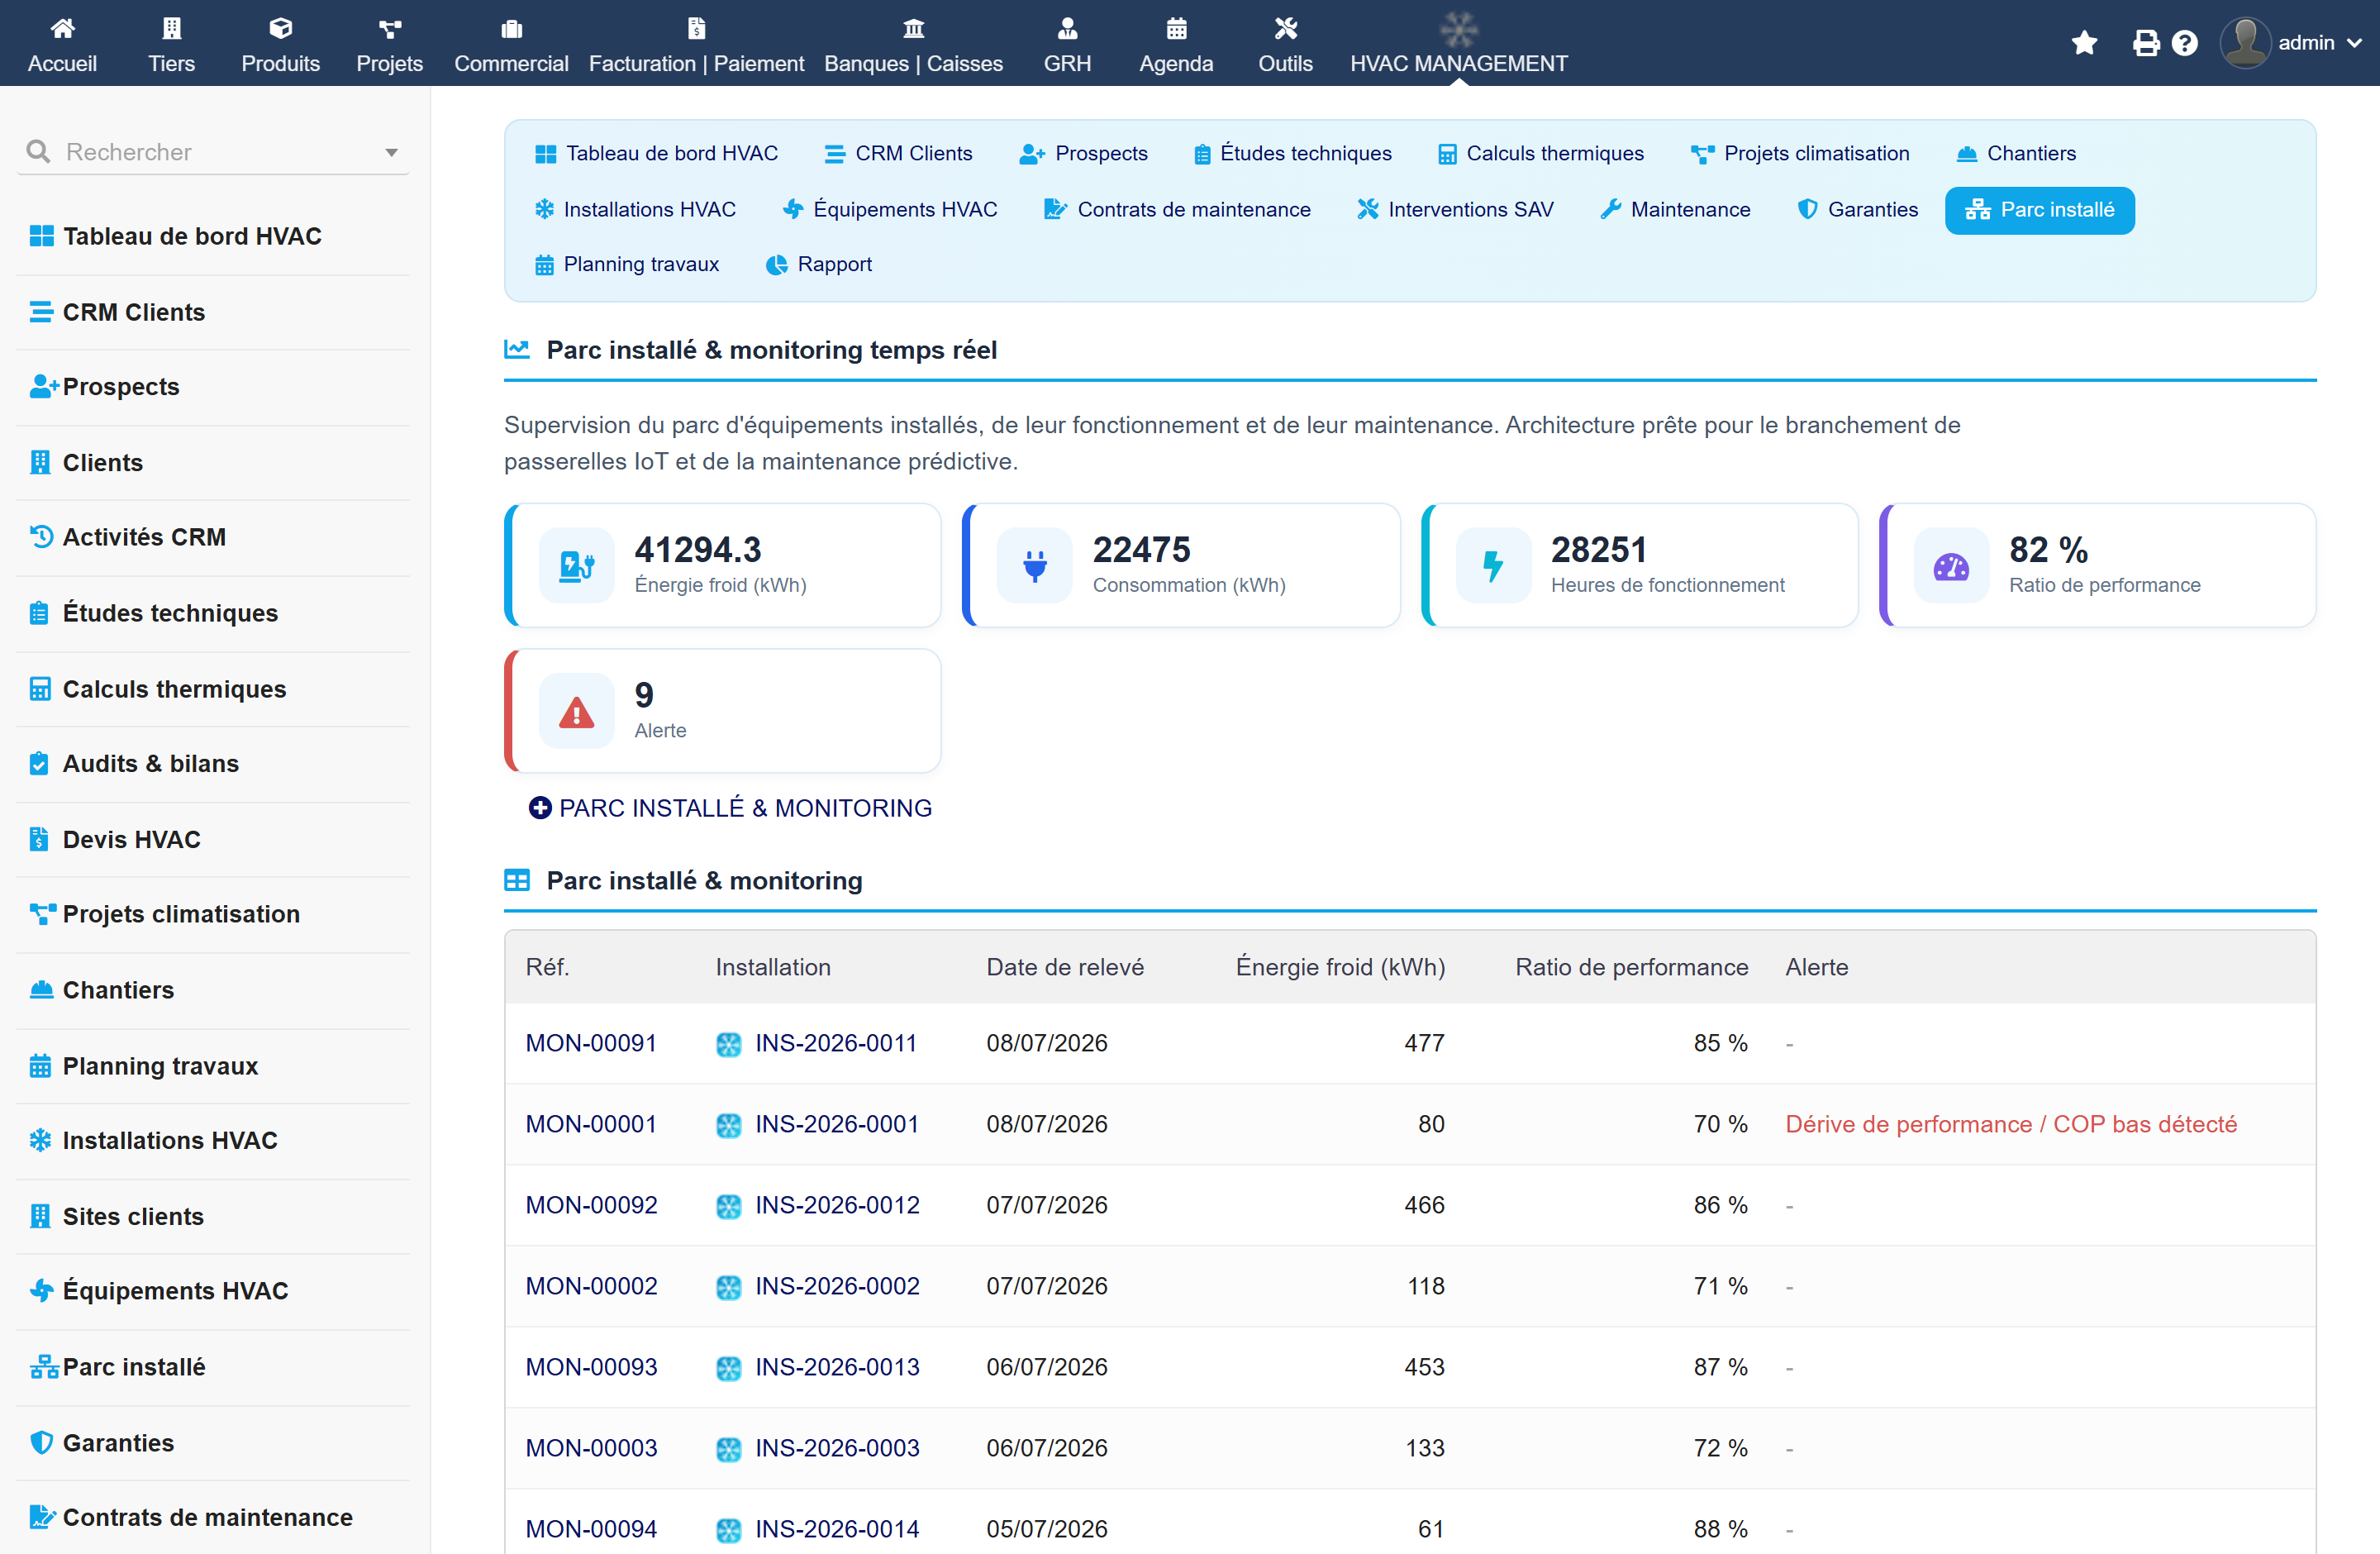Click the consumption plug icon
Viewport: 2380px width, 1554px height.
[x=1034, y=567]
